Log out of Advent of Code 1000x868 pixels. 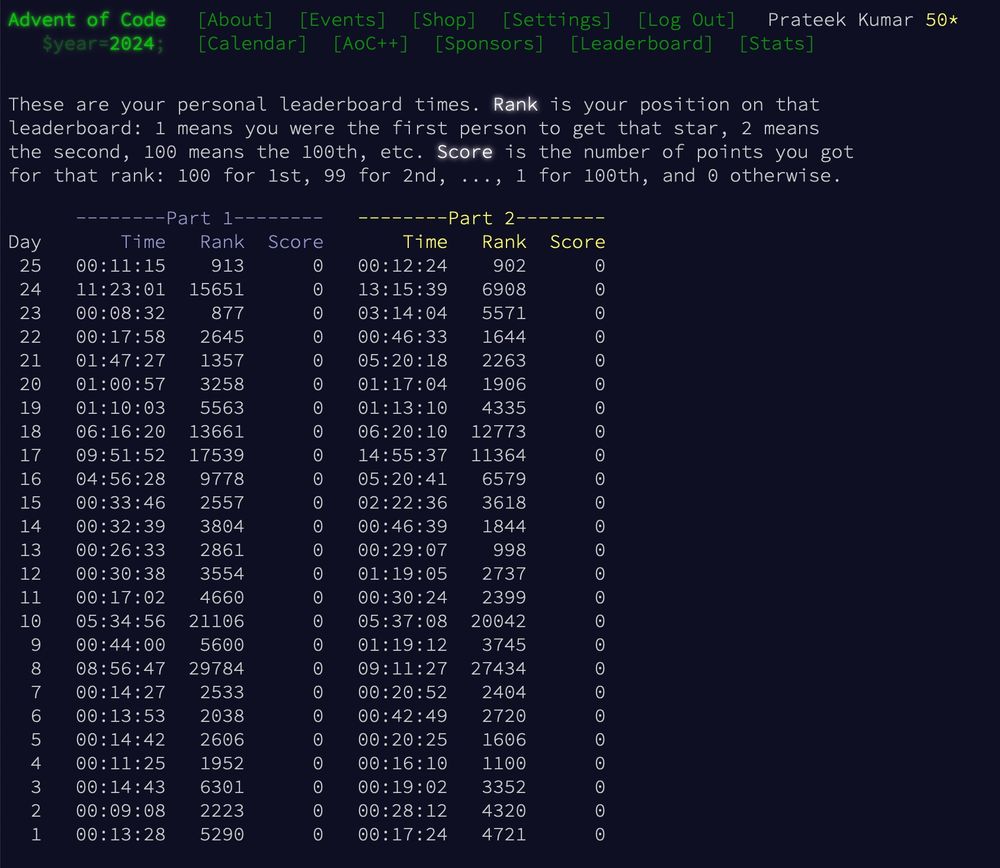click(685, 19)
